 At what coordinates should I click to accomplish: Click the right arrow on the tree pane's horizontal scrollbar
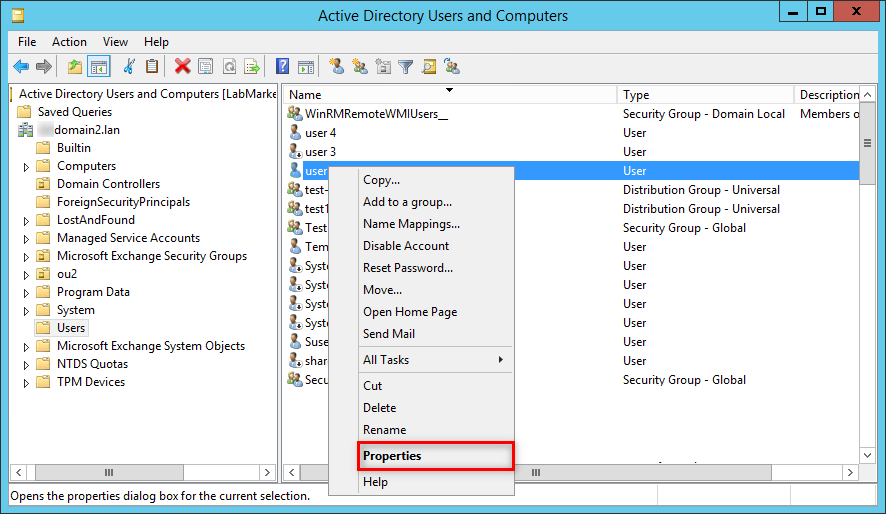pyautogui.click(x=267, y=472)
